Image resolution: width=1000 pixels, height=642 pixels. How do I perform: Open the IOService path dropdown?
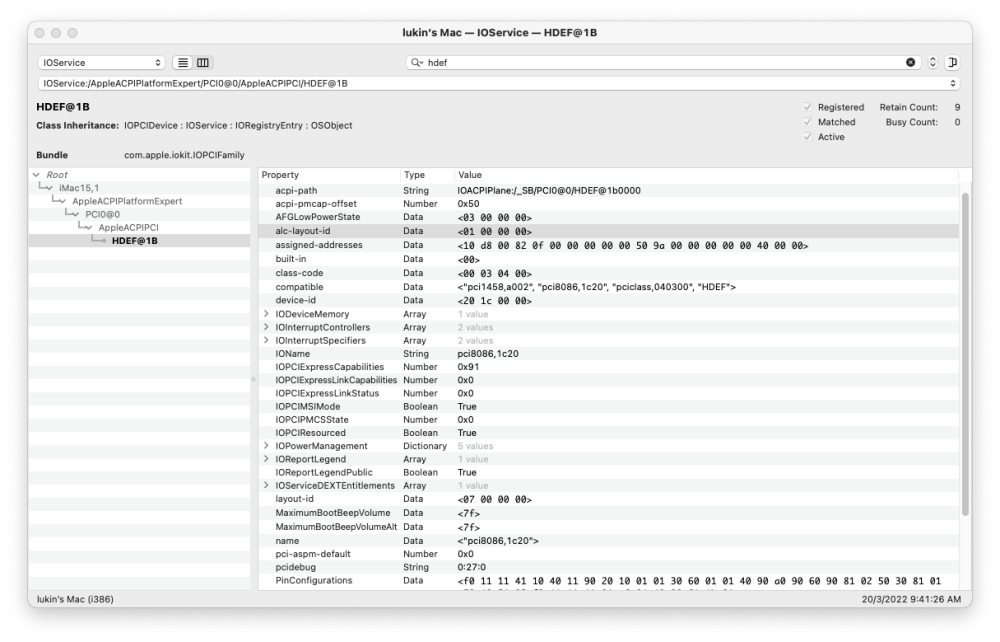499,84
